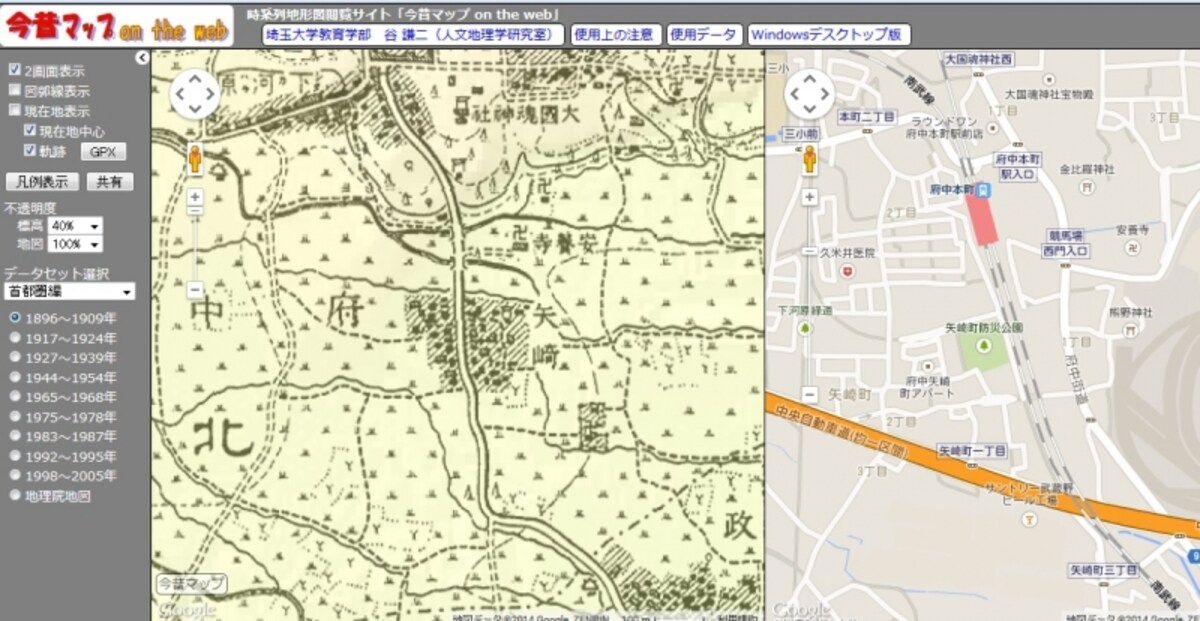This screenshot has height=621, width=1200.
Task: Pan the old map to the right
Action: 210,95
